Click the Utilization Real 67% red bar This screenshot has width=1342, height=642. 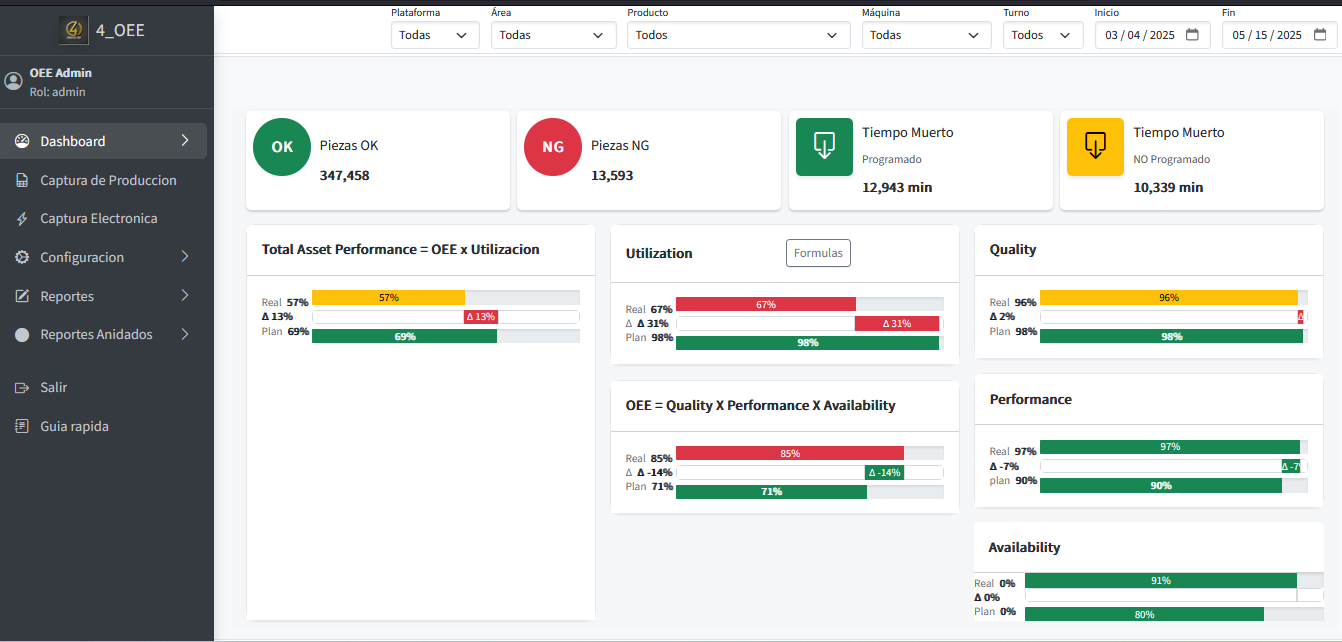(x=766, y=304)
